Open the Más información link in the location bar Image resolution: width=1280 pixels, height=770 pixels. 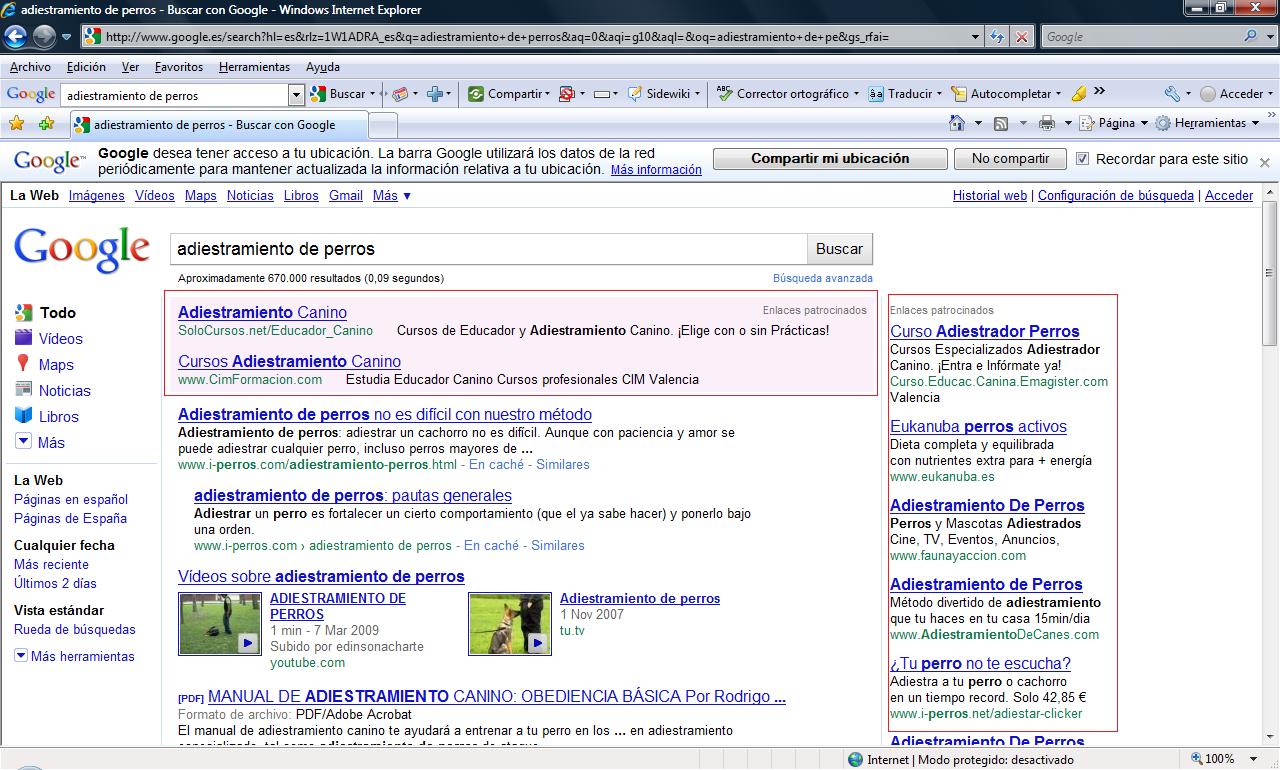[656, 170]
